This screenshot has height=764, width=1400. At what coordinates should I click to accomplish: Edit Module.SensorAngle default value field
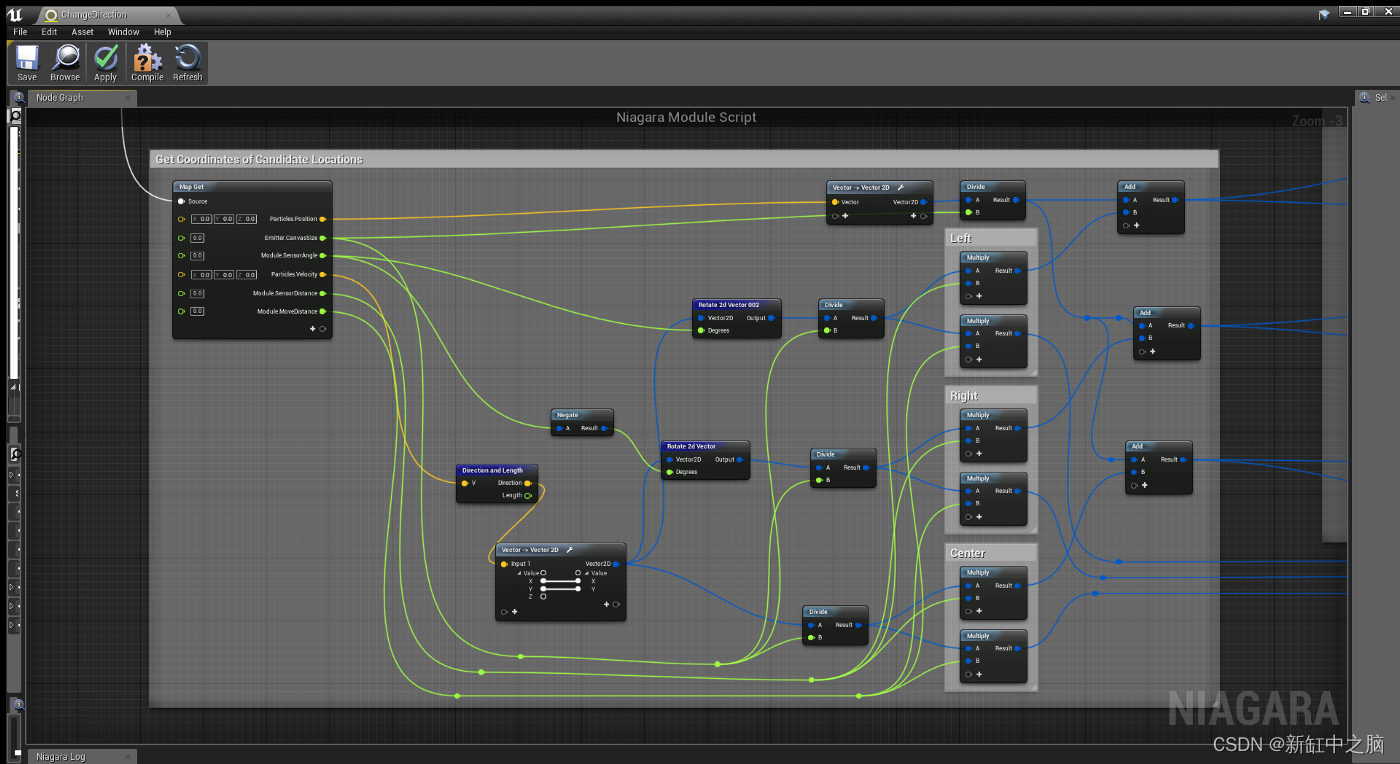tap(197, 256)
